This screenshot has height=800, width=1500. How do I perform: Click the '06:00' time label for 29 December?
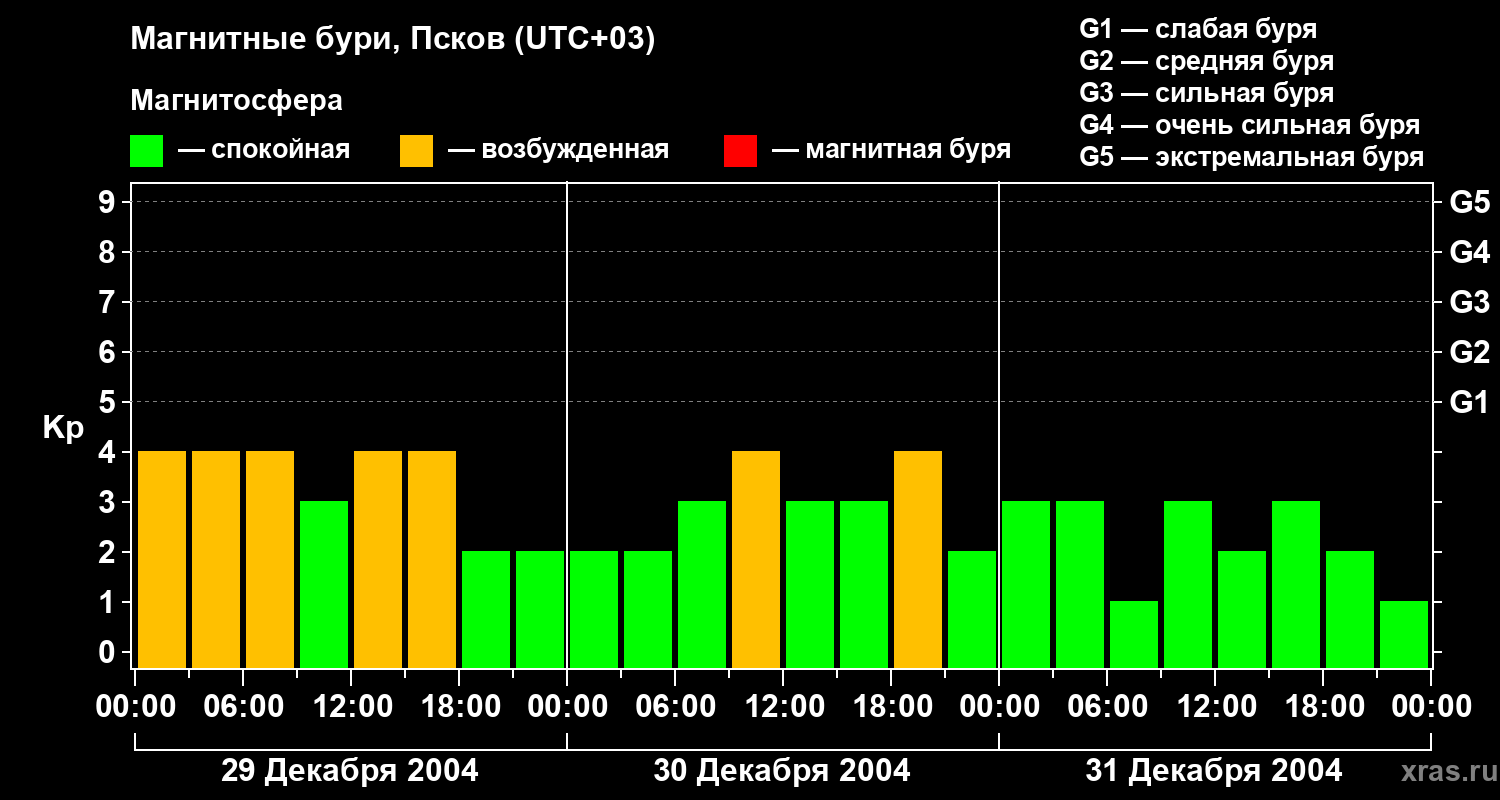(x=243, y=707)
